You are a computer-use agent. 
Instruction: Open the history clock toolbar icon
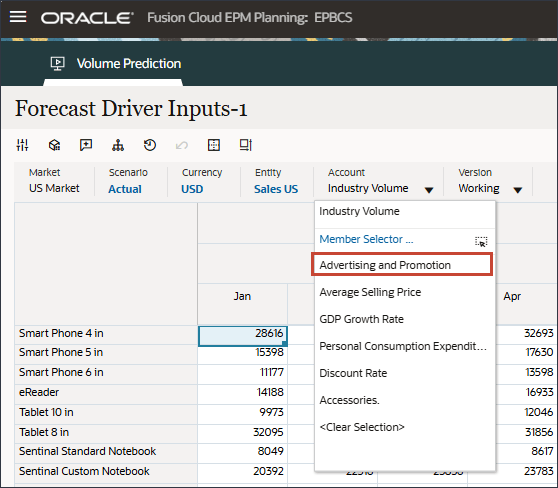tap(150, 145)
